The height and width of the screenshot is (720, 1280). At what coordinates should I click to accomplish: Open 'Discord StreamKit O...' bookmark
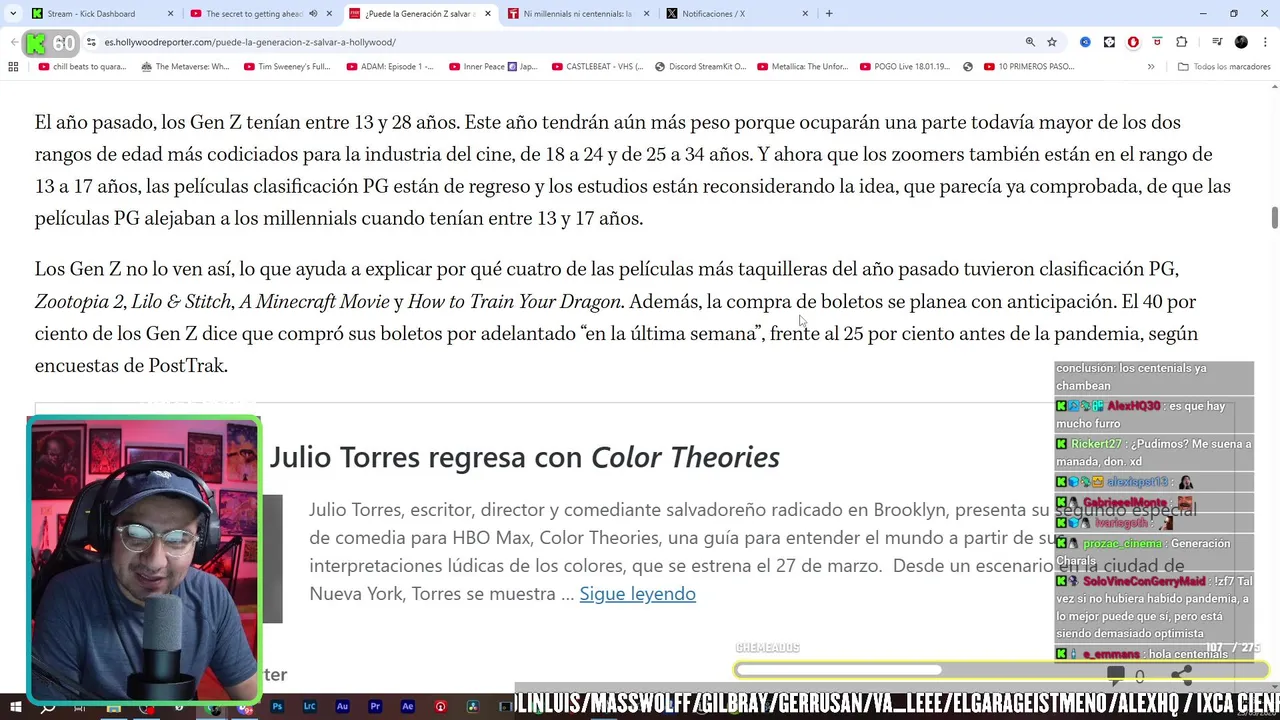click(700, 67)
